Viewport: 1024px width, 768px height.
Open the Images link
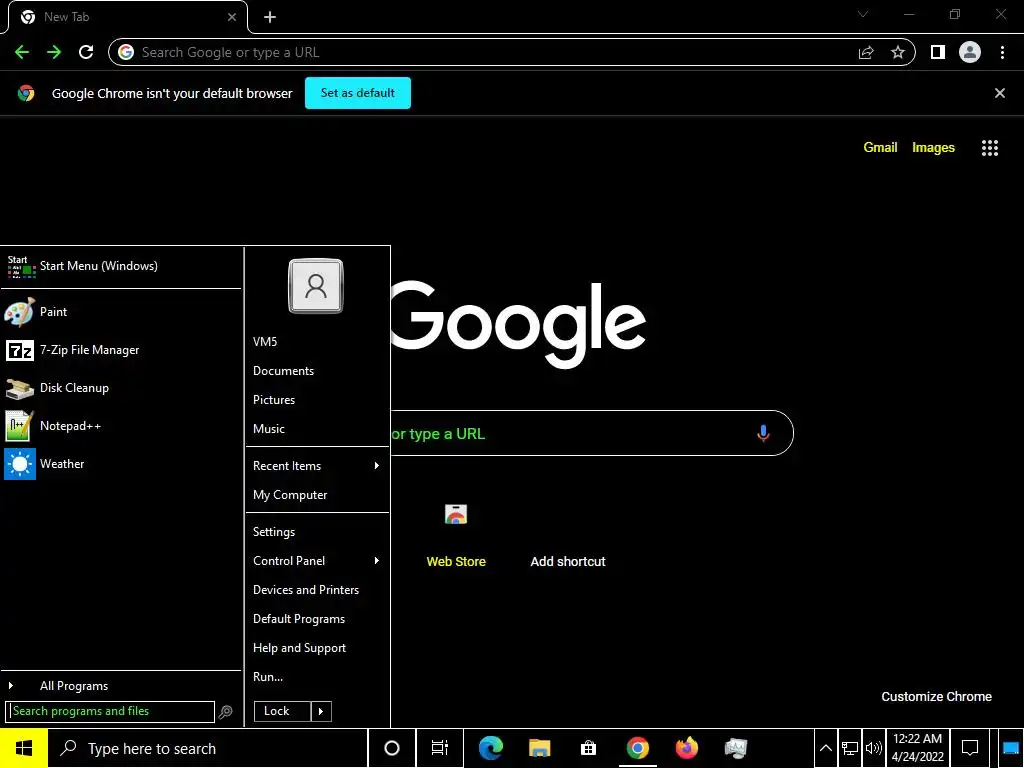933,148
